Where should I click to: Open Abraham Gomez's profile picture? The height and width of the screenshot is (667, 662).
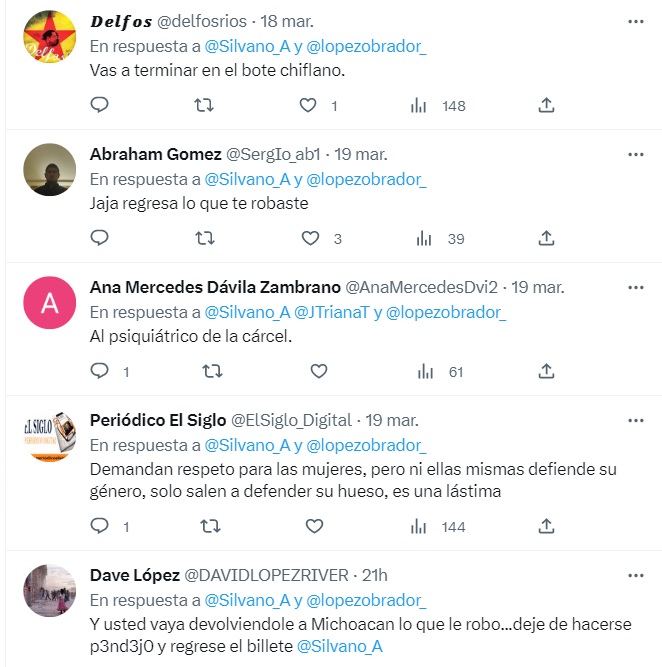click(49, 170)
